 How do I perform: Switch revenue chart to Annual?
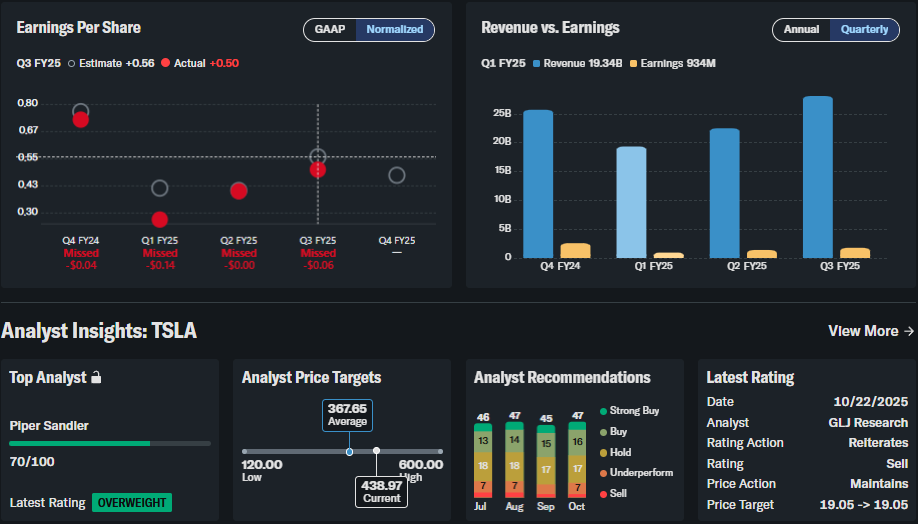coord(801,30)
